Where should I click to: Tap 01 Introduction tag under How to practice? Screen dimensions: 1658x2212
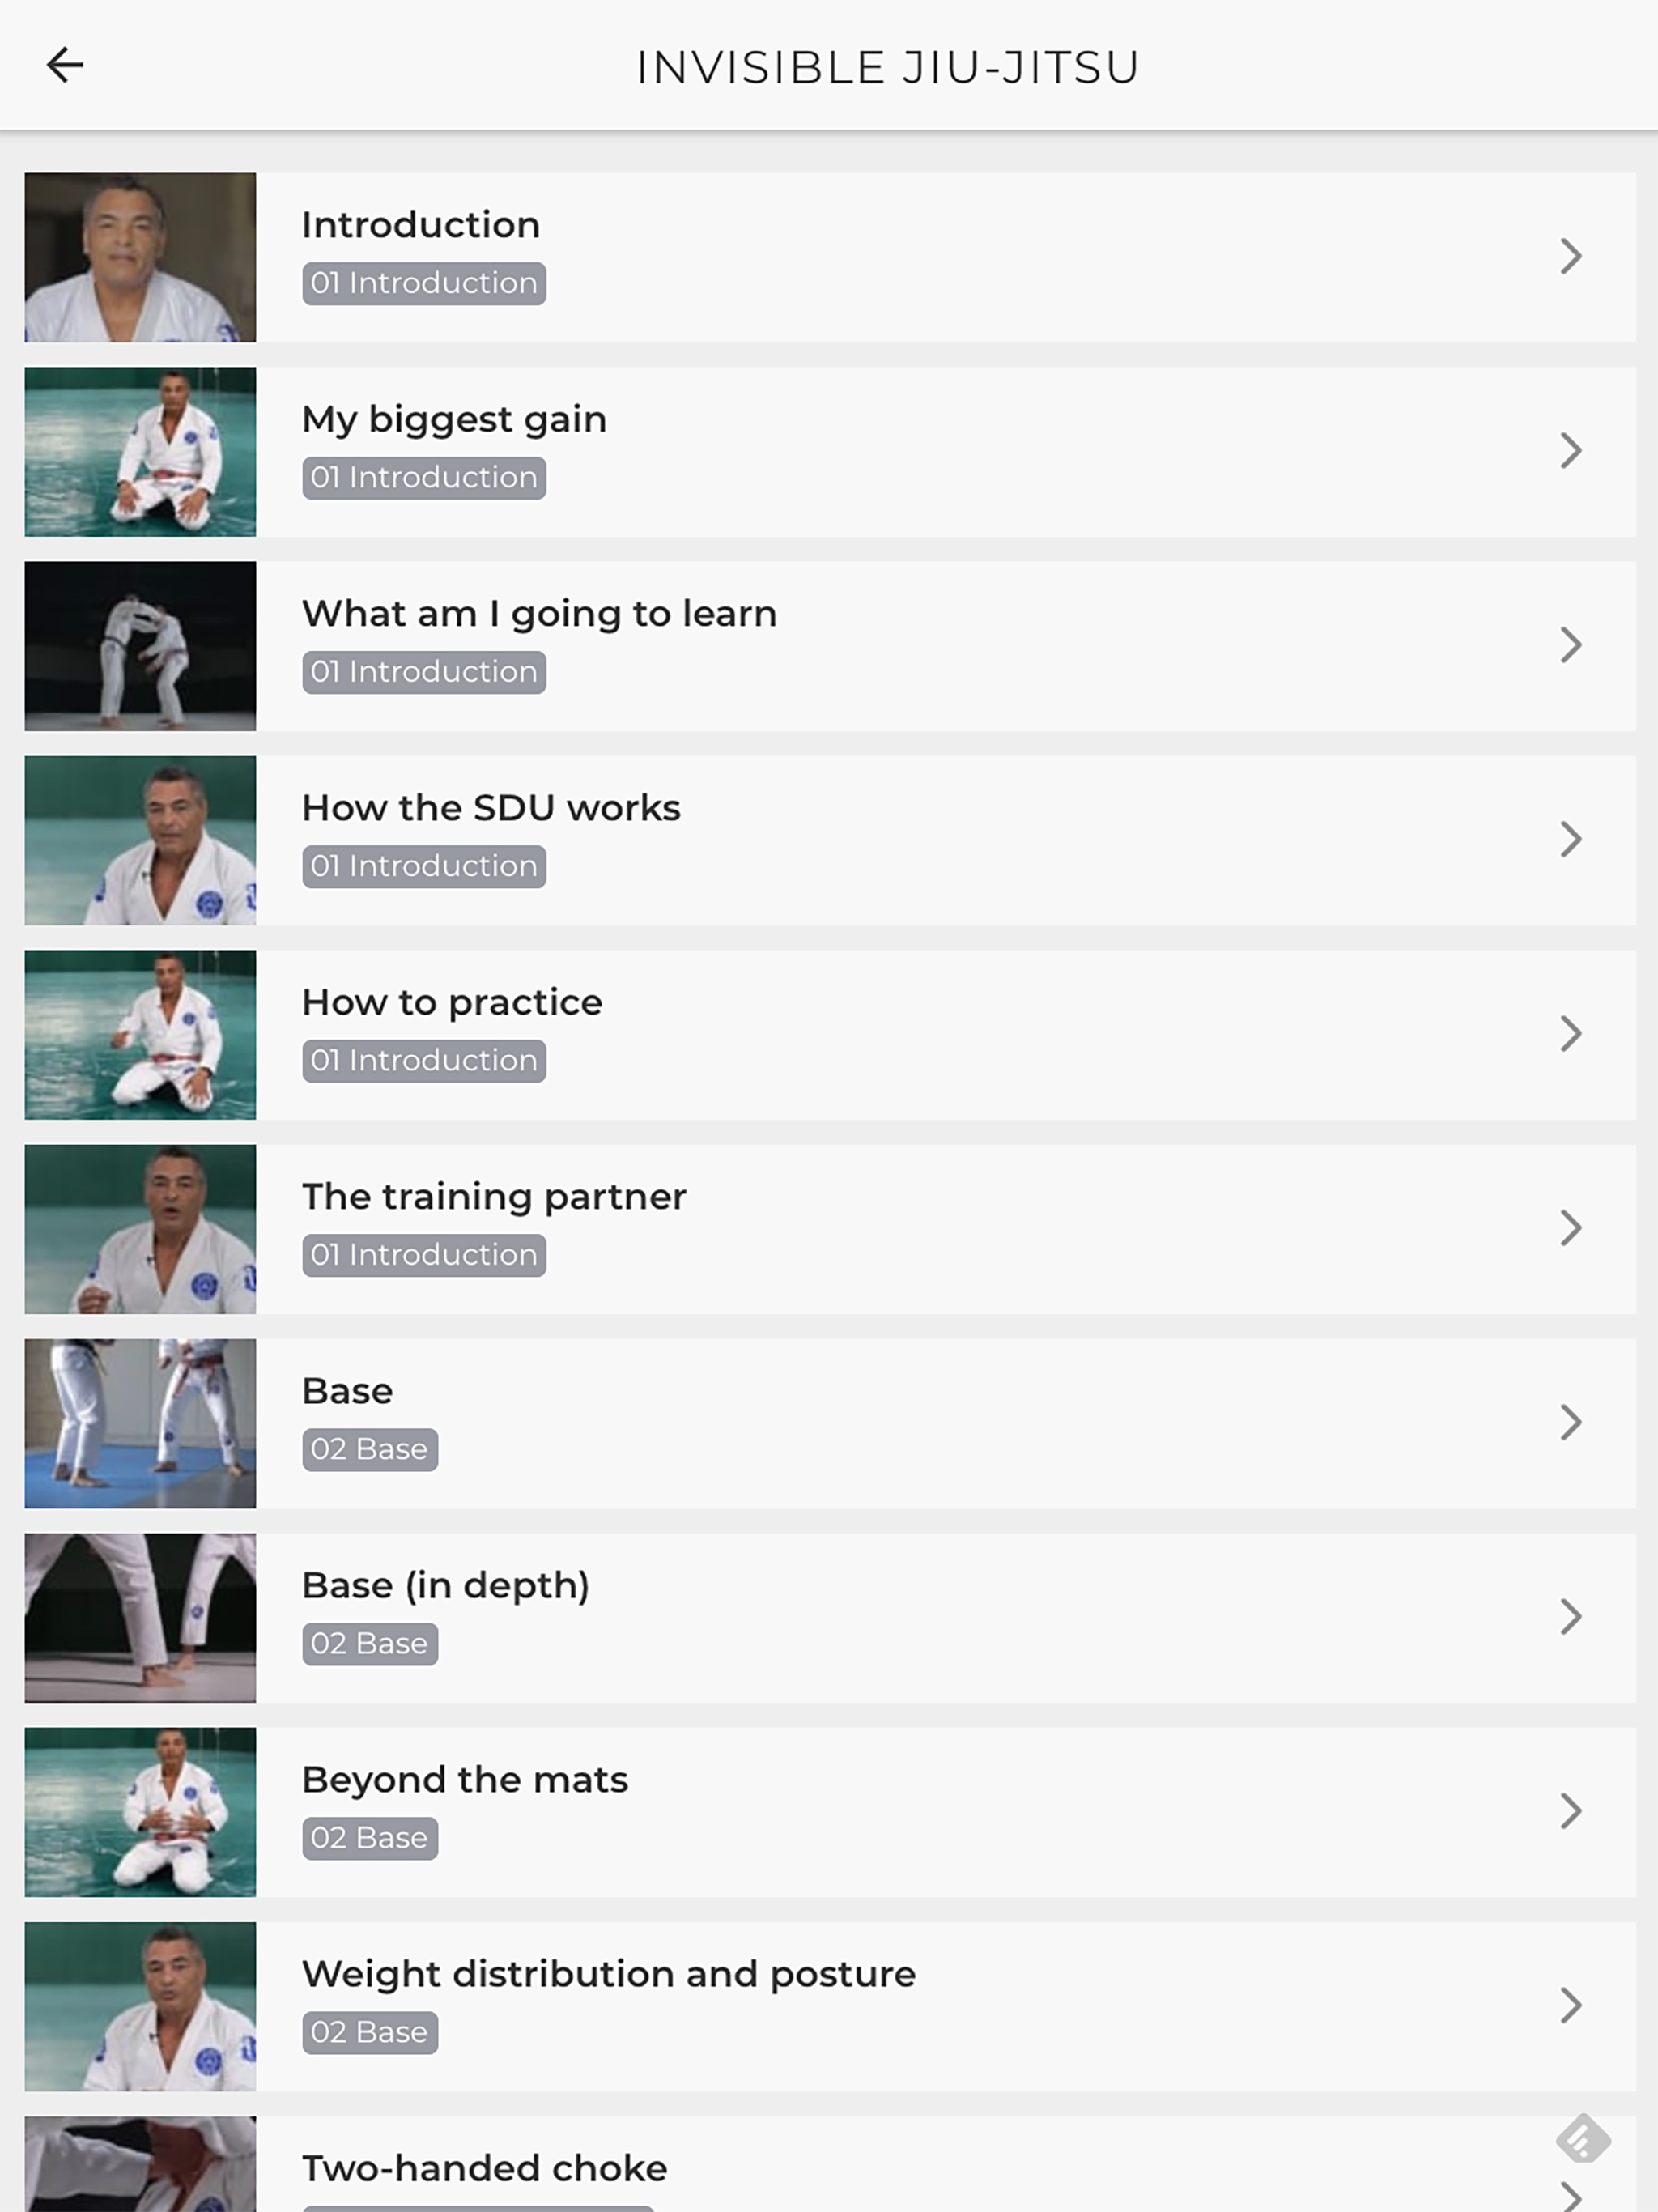424,1061
